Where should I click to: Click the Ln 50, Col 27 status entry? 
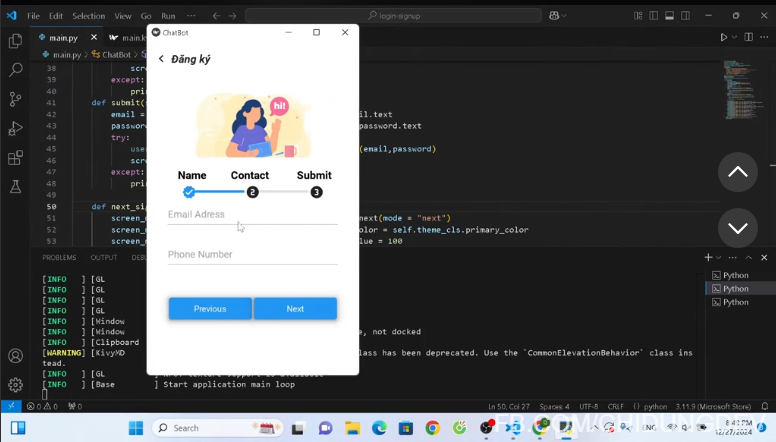point(509,406)
